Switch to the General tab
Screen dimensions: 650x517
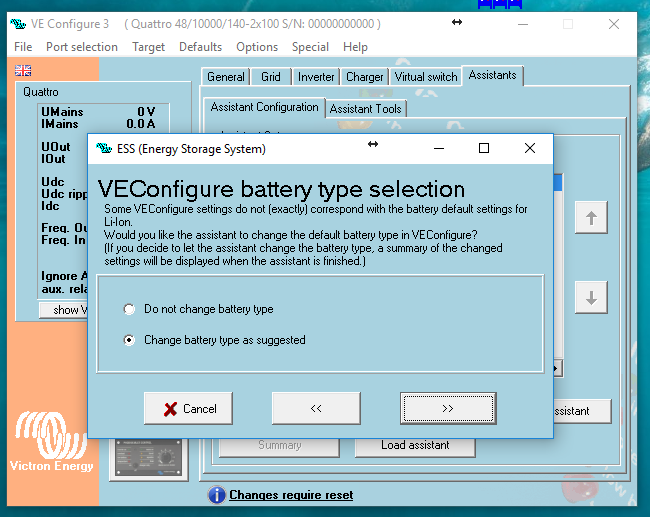coord(226,77)
